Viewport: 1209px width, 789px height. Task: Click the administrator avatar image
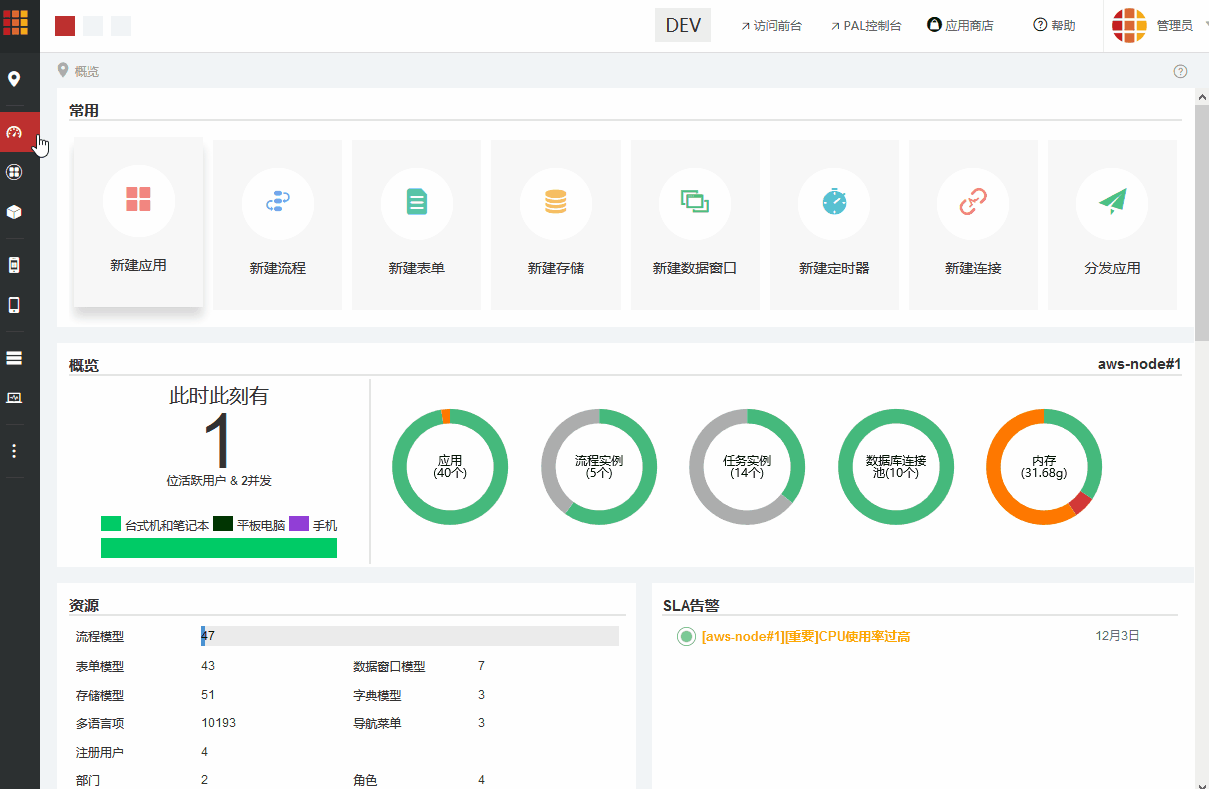[x=1129, y=26]
